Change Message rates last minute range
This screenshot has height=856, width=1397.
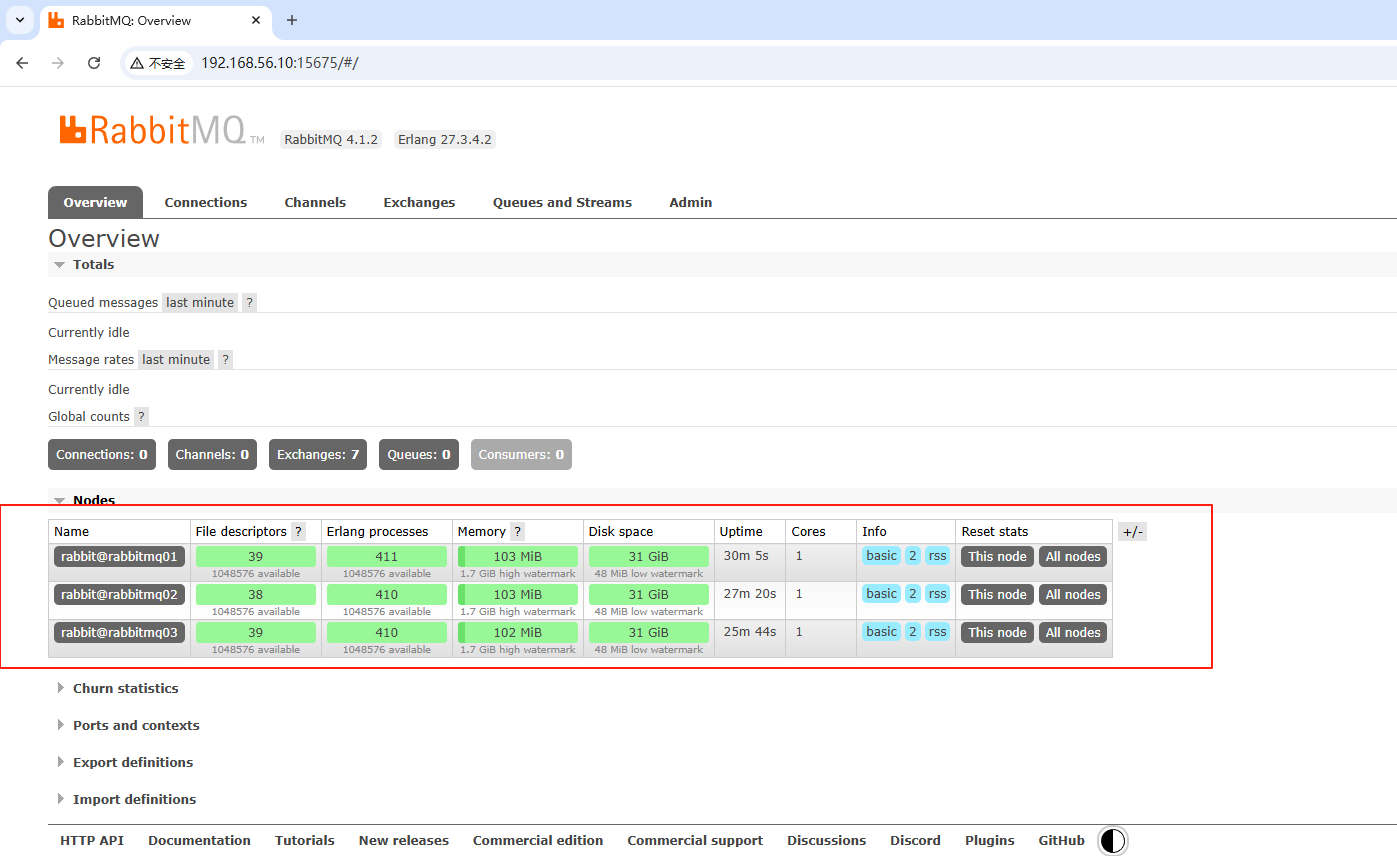tap(176, 360)
